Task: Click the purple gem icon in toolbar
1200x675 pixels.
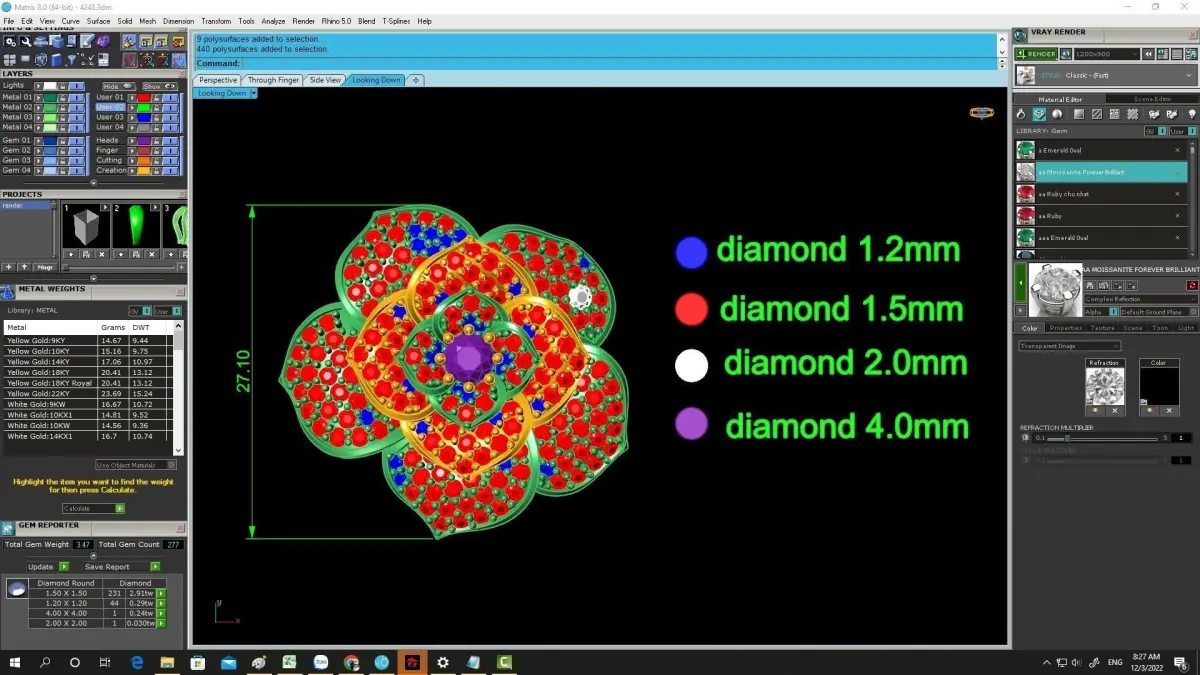Action: (103, 41)
